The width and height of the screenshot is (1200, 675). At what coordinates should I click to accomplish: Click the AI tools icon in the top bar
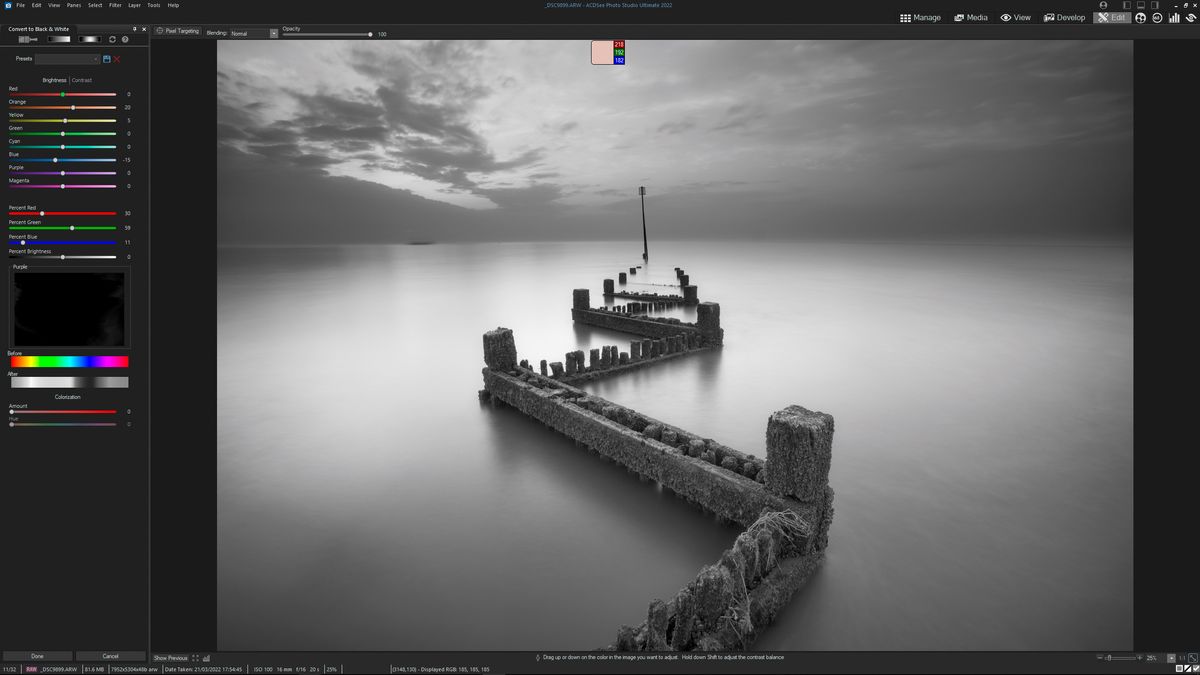[1157, 18]
